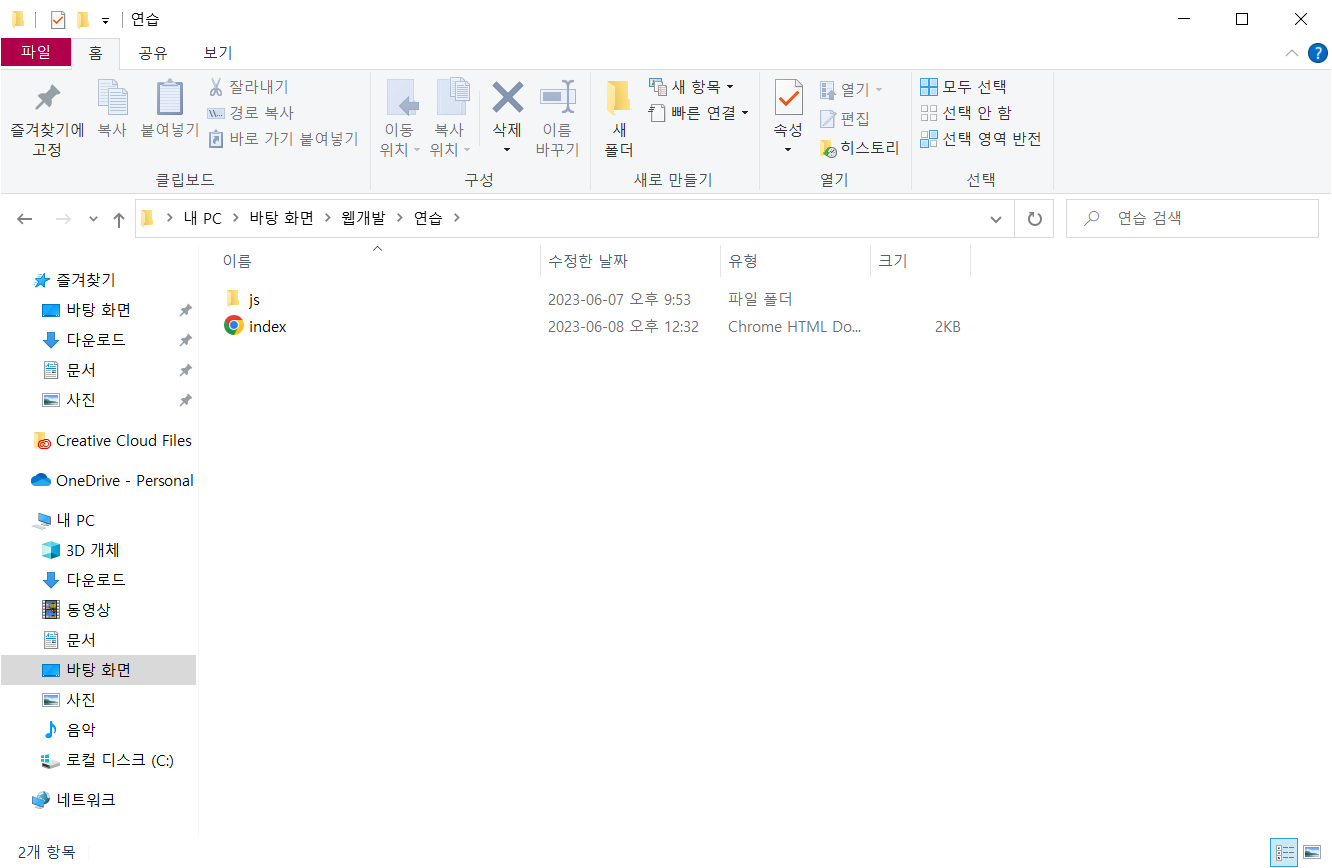Open the 빠른 연결 dropdown menu

click(744, 112)
